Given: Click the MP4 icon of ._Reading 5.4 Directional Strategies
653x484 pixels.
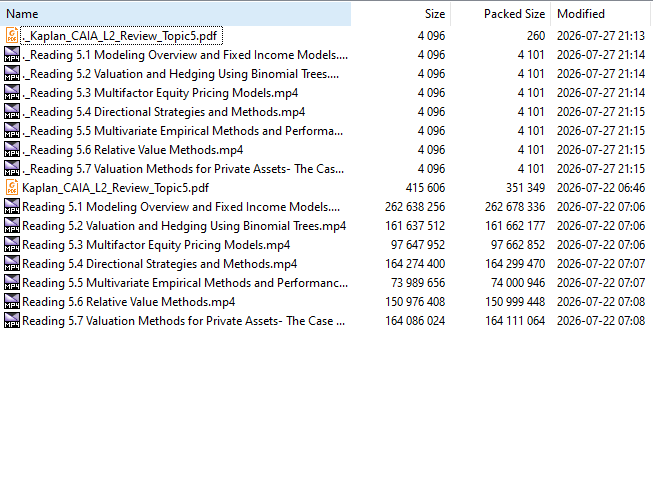Looking at the screenshot, I should [12, 112].
